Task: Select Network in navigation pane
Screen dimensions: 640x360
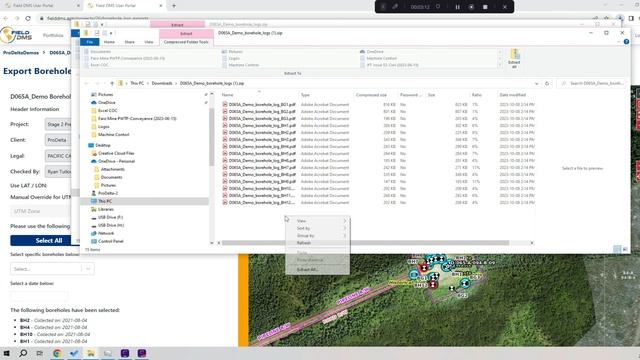Action: tap(105, 233)
